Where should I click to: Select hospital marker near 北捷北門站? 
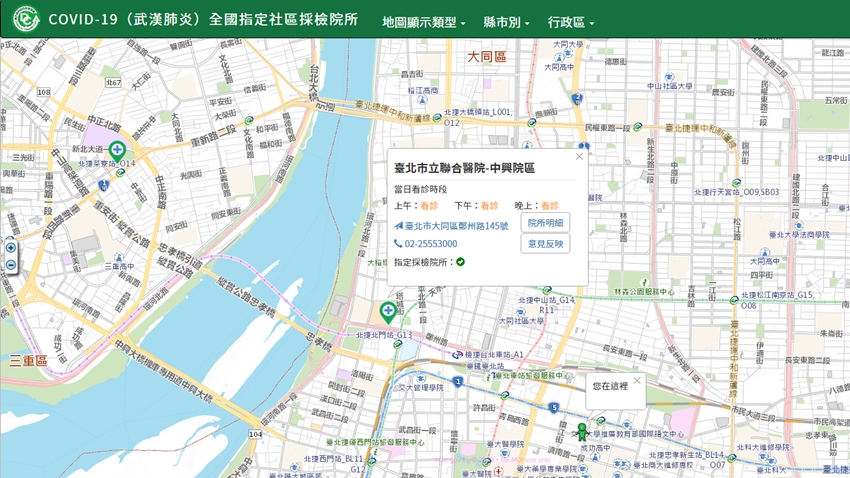pyautogui.click(x=388, y=312)
